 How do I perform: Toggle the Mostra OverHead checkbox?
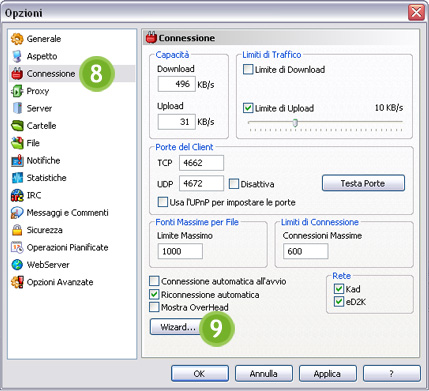click(154, 307)
